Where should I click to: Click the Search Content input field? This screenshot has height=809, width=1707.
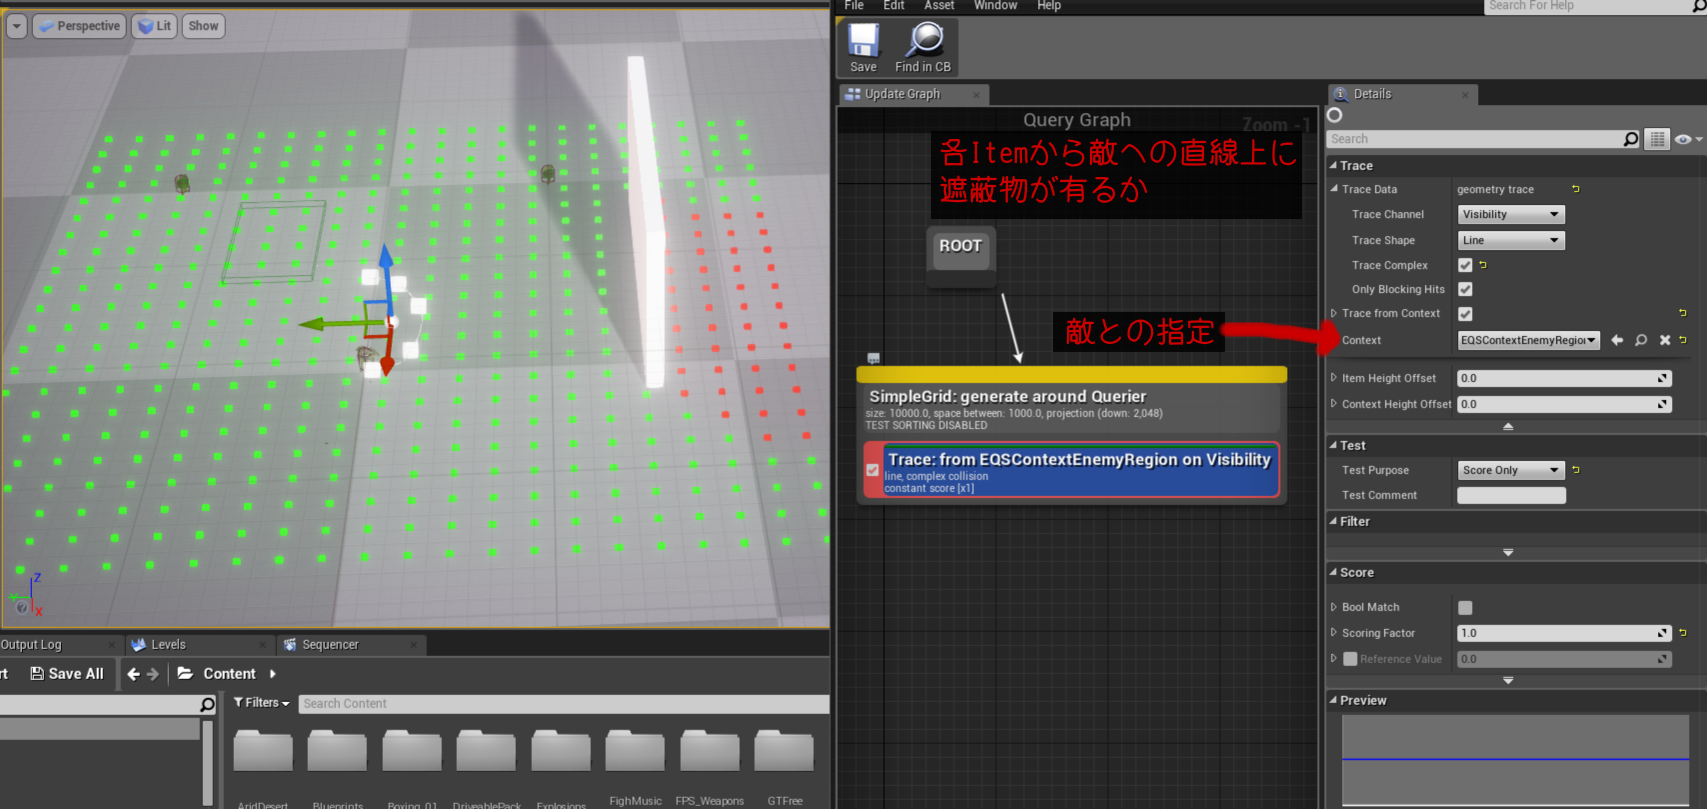click(560, 704)
